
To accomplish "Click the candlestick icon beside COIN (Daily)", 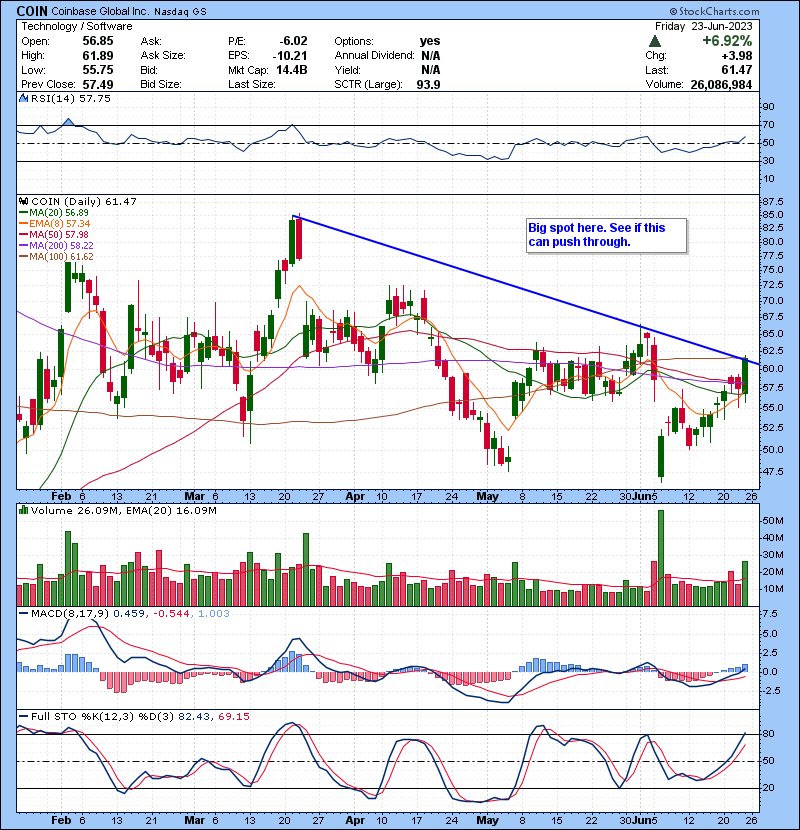I will point(23,201).
